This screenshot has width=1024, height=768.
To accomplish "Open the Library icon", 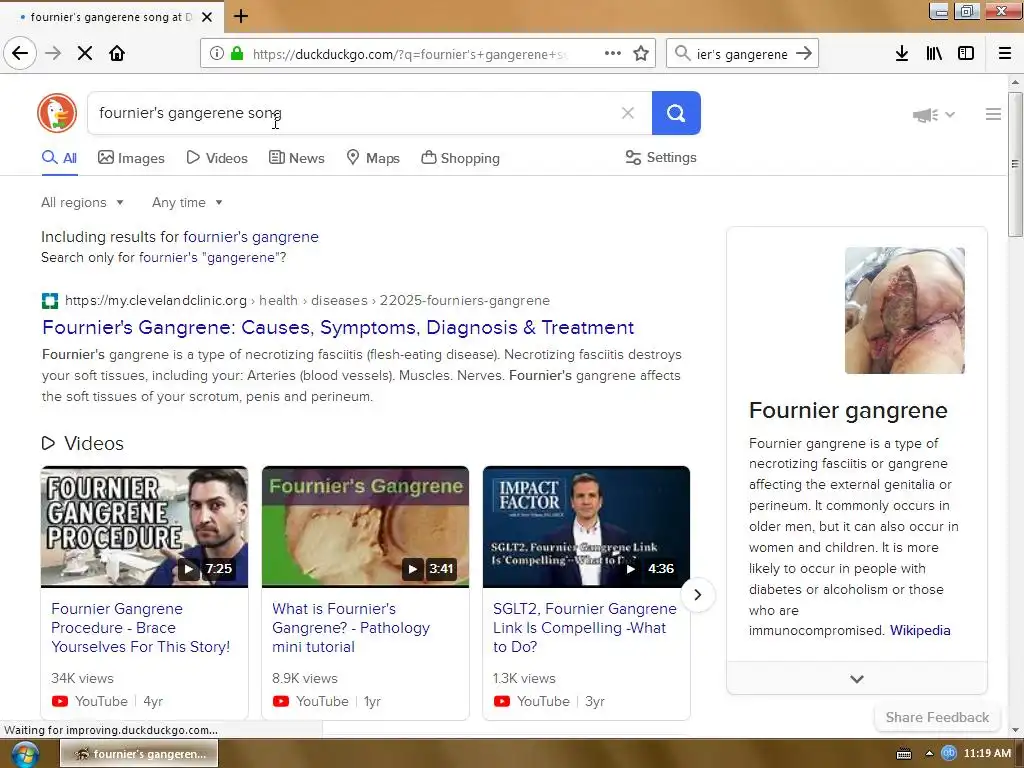I will [934, 54].
